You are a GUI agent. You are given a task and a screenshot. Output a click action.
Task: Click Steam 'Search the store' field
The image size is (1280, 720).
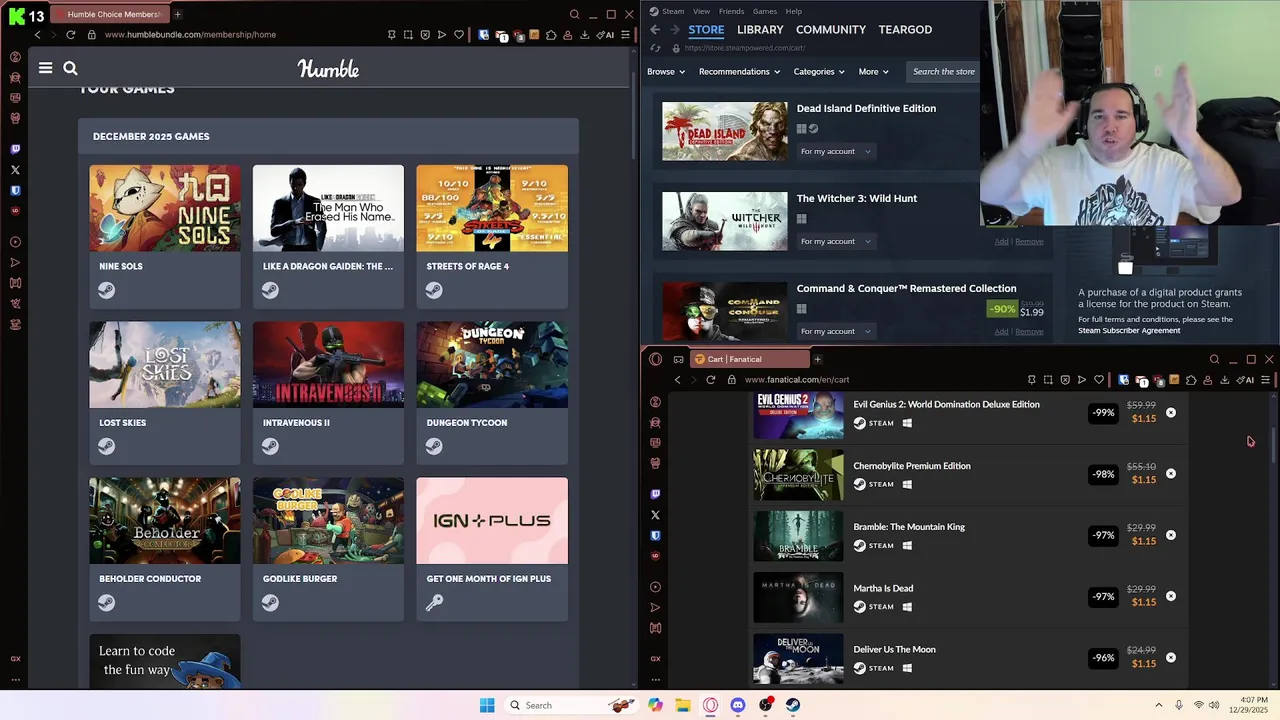[944, 72]
